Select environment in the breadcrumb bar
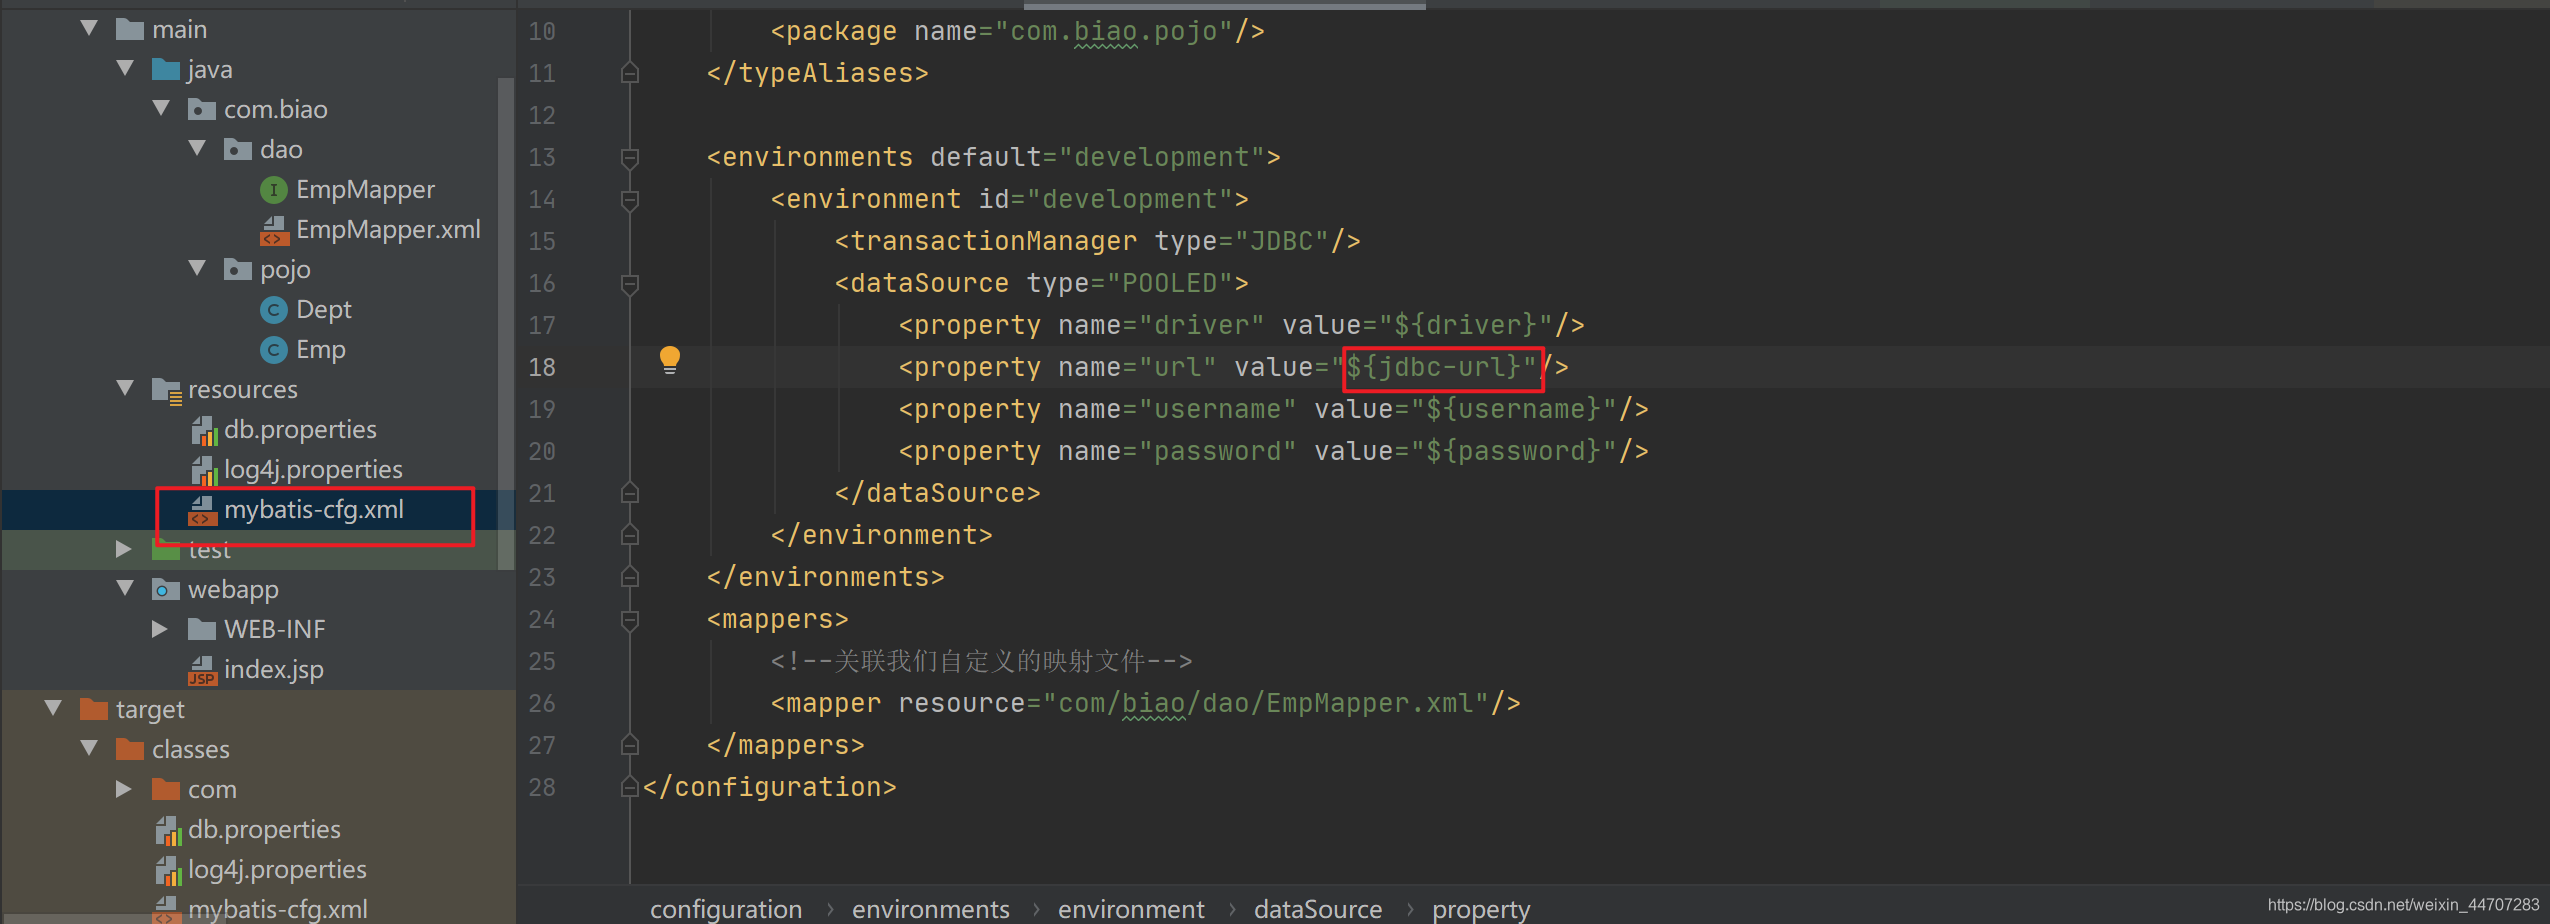Image resolution: width=2550 pixels, height=924 pixels. pos(1131,909)
